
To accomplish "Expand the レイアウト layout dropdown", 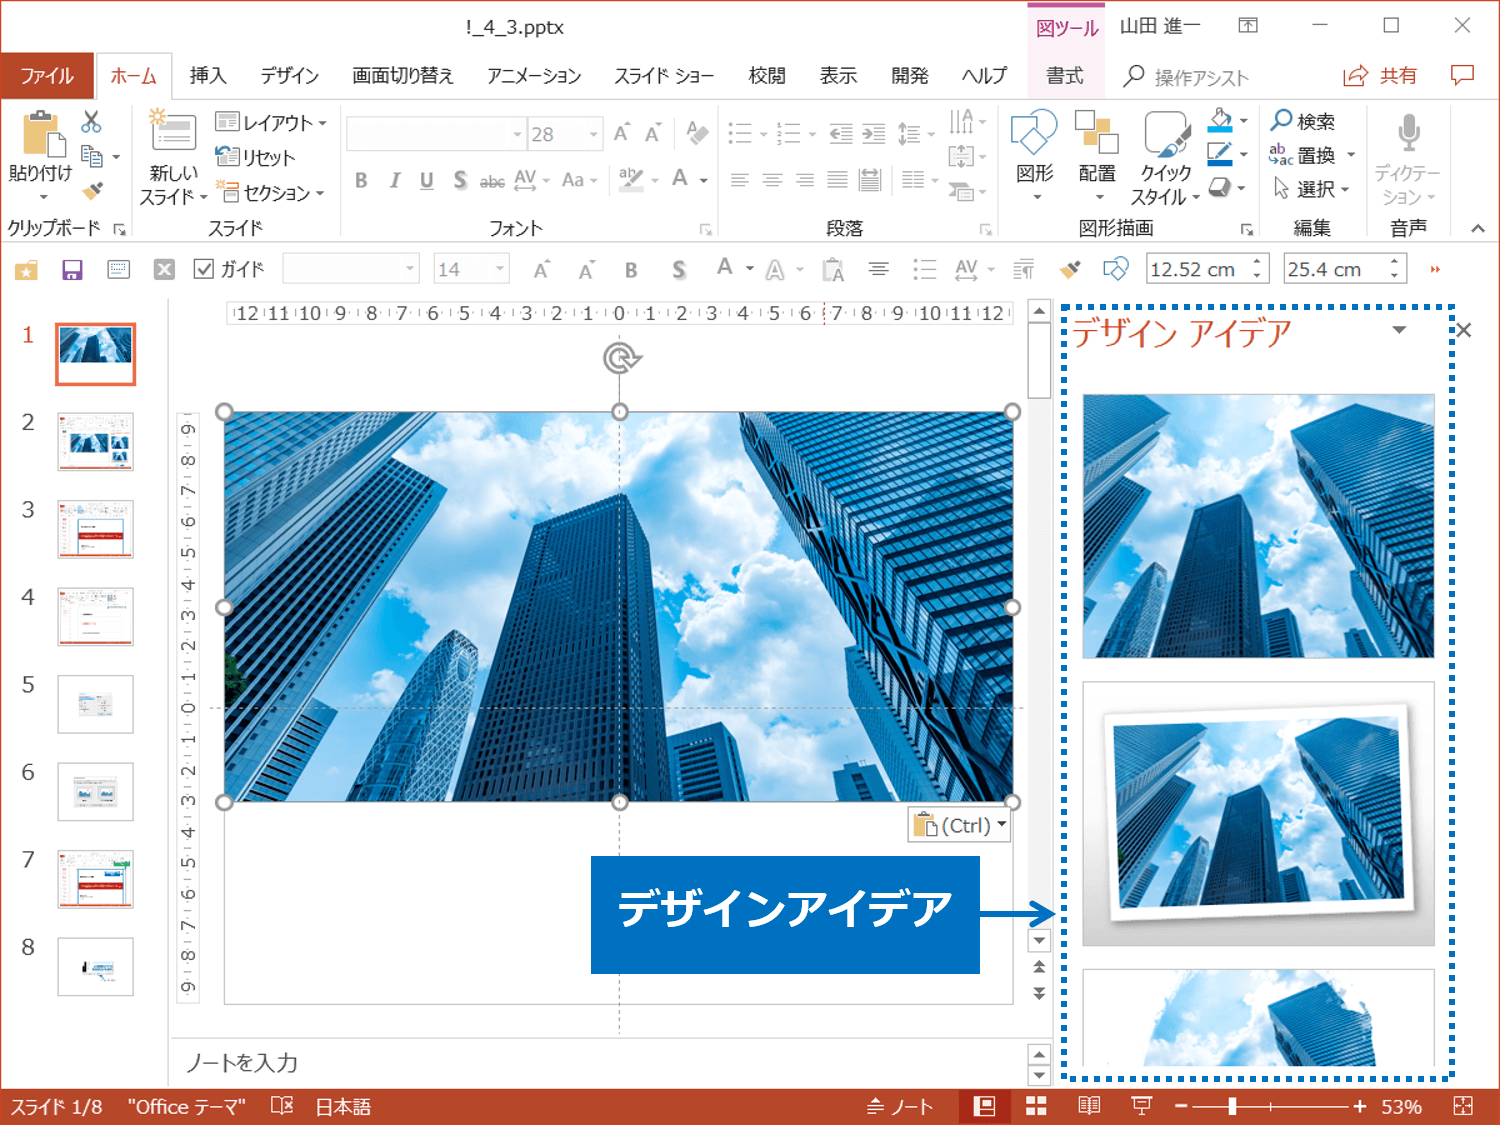I will [x=272, y=122].
